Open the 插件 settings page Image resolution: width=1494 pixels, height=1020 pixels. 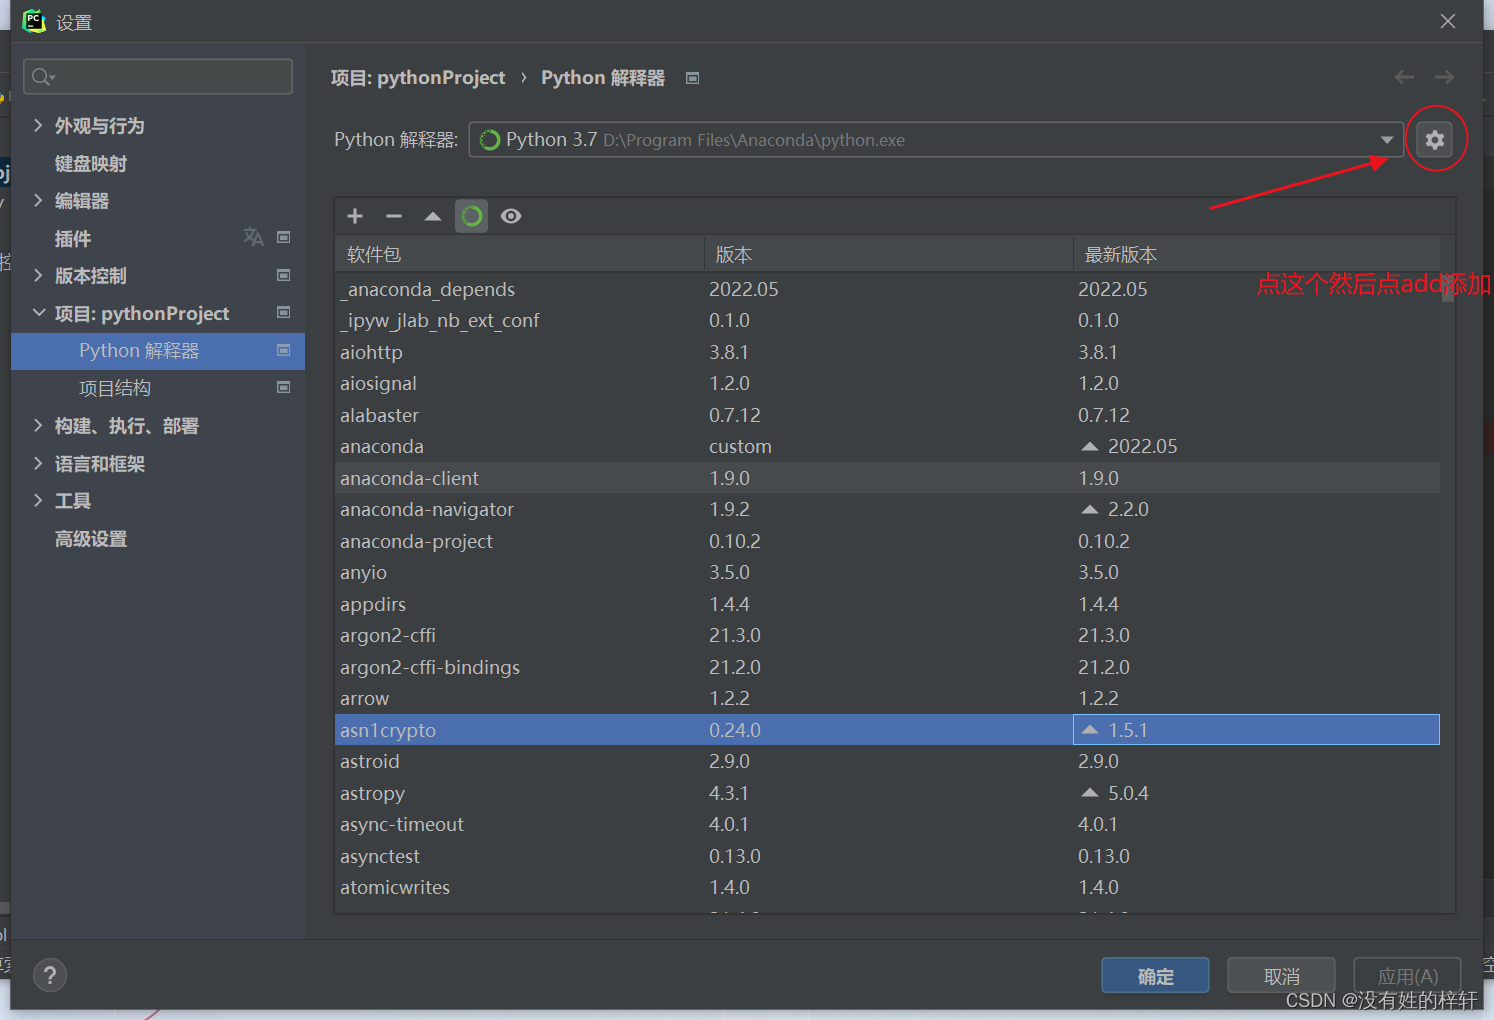[x=73, y=238]
